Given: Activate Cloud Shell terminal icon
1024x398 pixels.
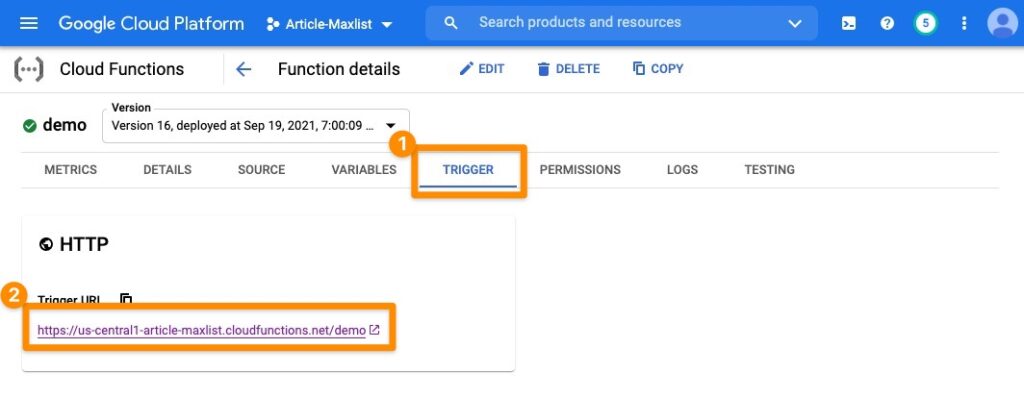Looking at the screenshot, I should [848, 24].
